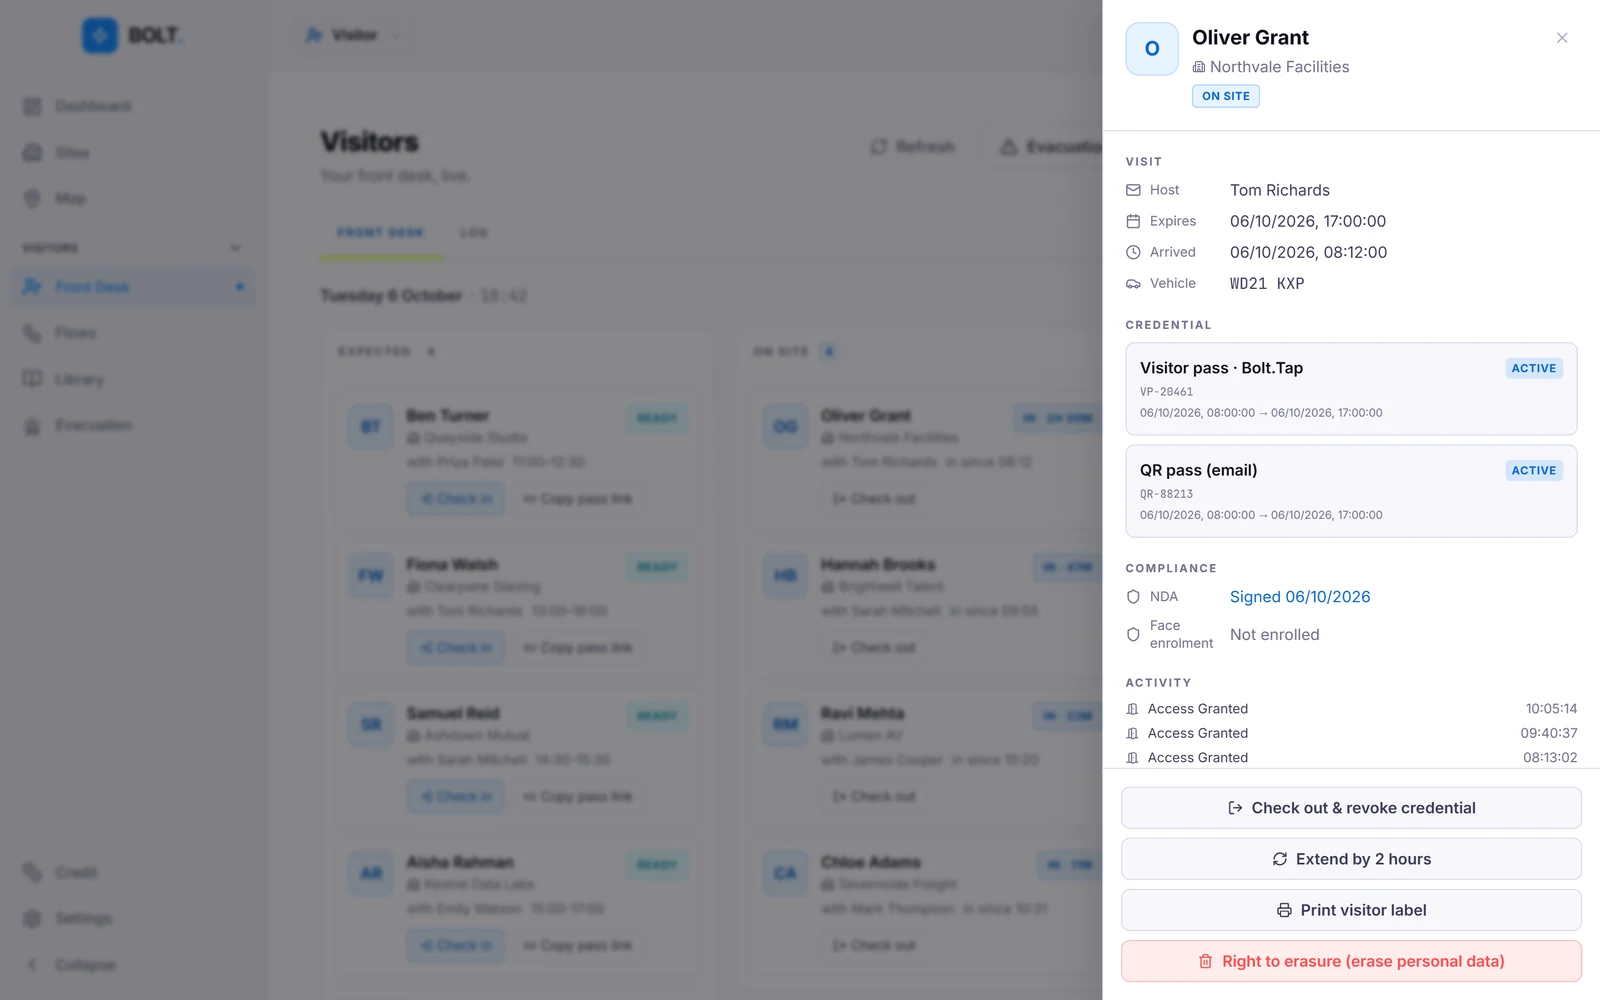1600x1000 pixels.
Task: Open the Visitor dropdown in top bar
Action: [354, 35]
